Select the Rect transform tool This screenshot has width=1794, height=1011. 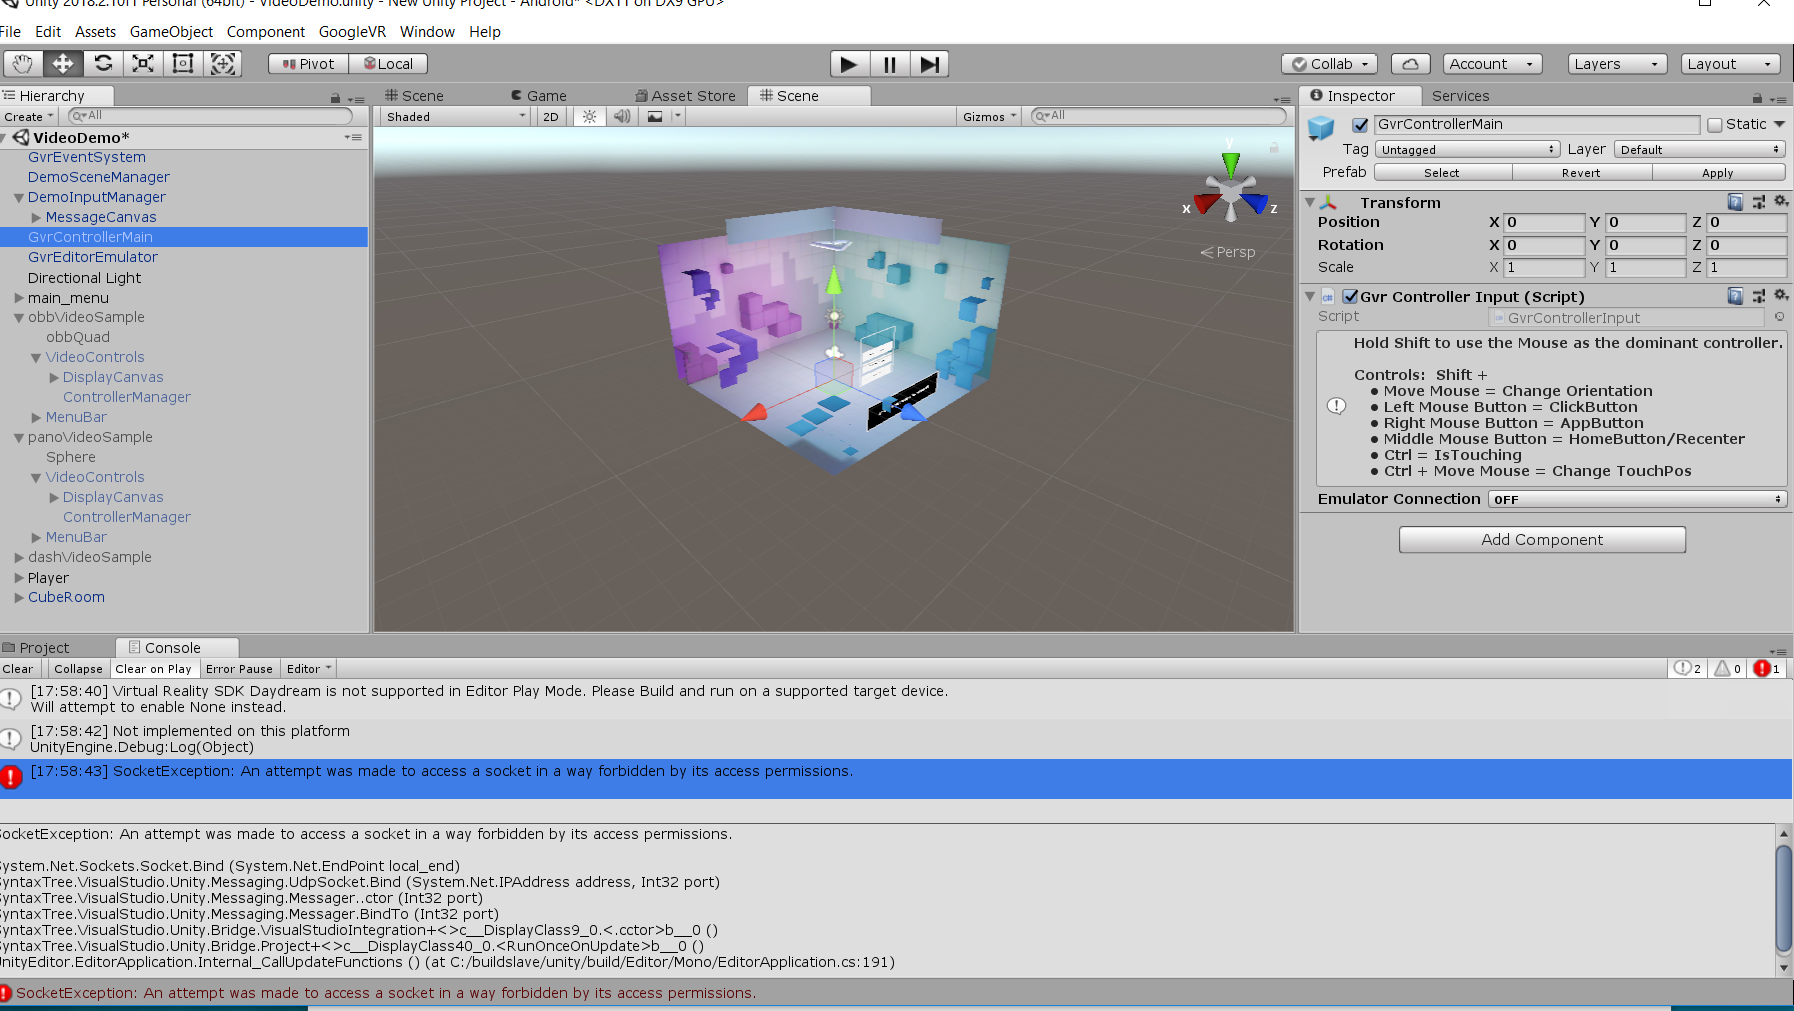182,63
